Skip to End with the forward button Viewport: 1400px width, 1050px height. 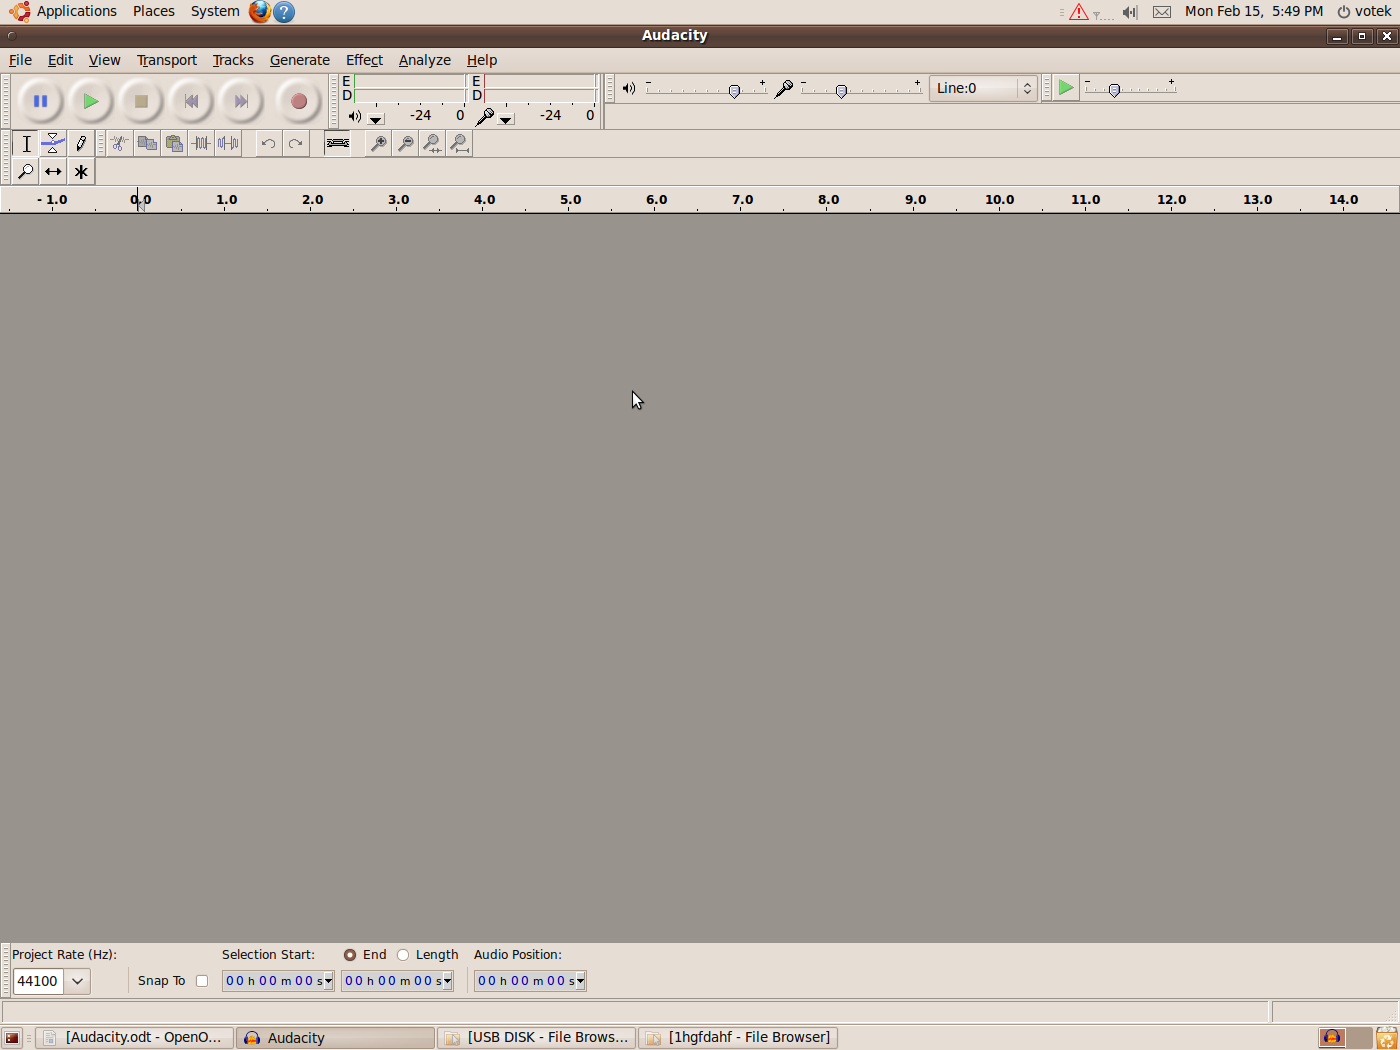point(241,101)
